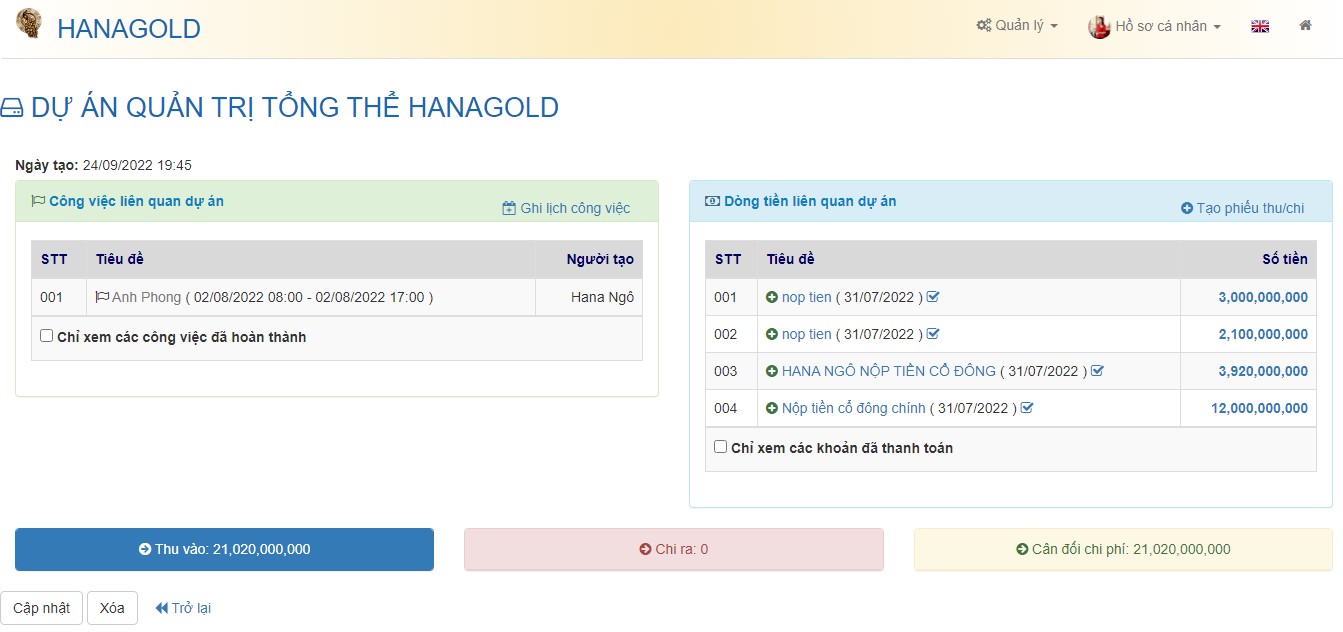Tick Chỉ xem các khoản đã thanh toán
The image size is (1343, 632).
[720, 447]
